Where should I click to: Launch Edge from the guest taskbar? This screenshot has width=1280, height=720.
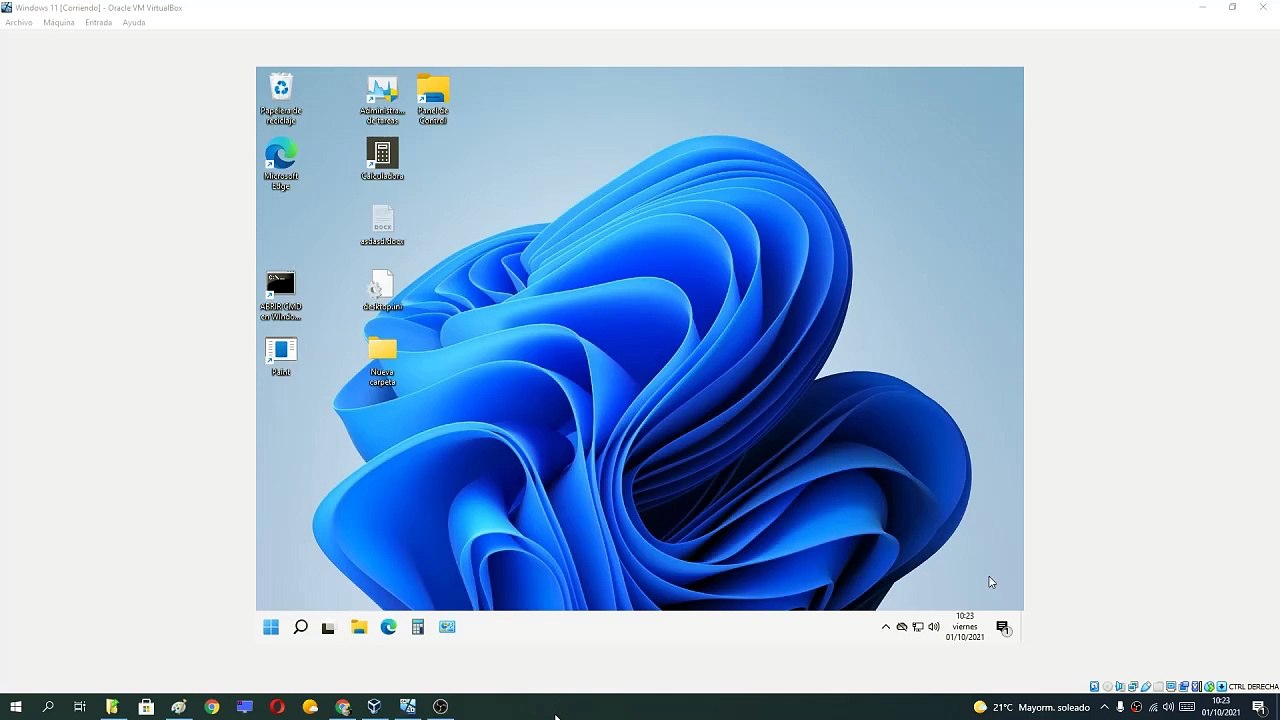pyautogui.click(x=388, y=627)
